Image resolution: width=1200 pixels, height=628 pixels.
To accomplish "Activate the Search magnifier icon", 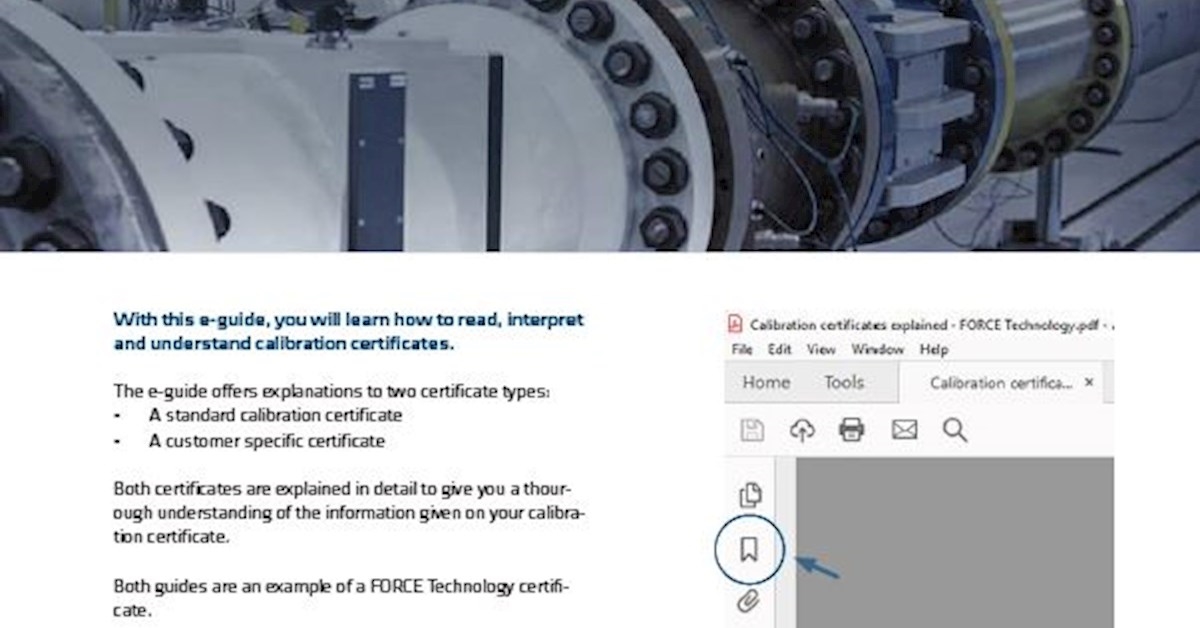I will tap(955, 430).
